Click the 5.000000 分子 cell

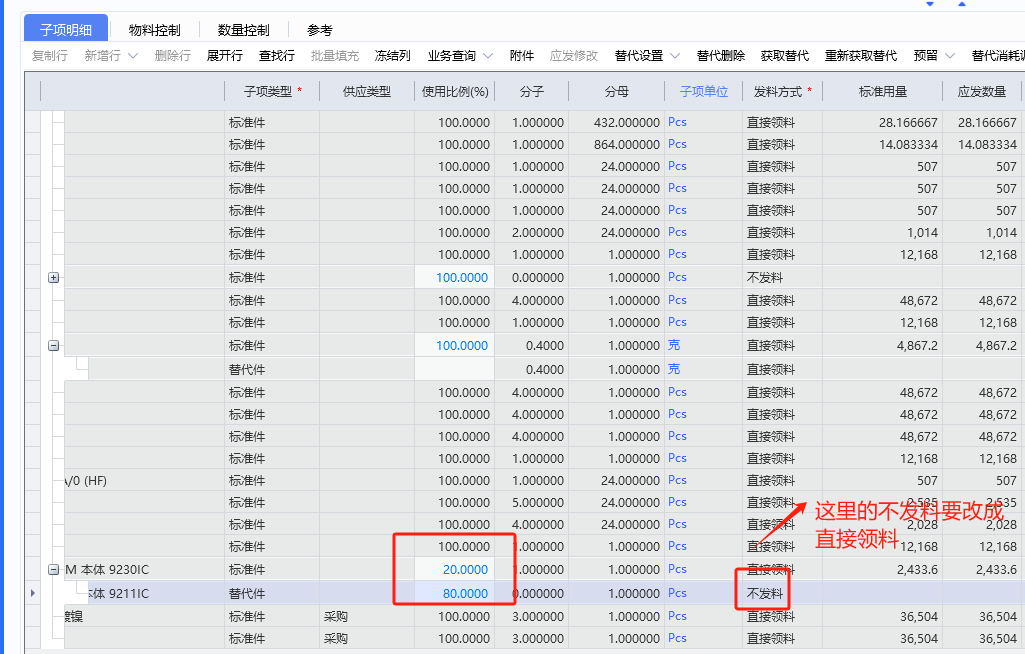pyautogui.click(x=531, y=502)
